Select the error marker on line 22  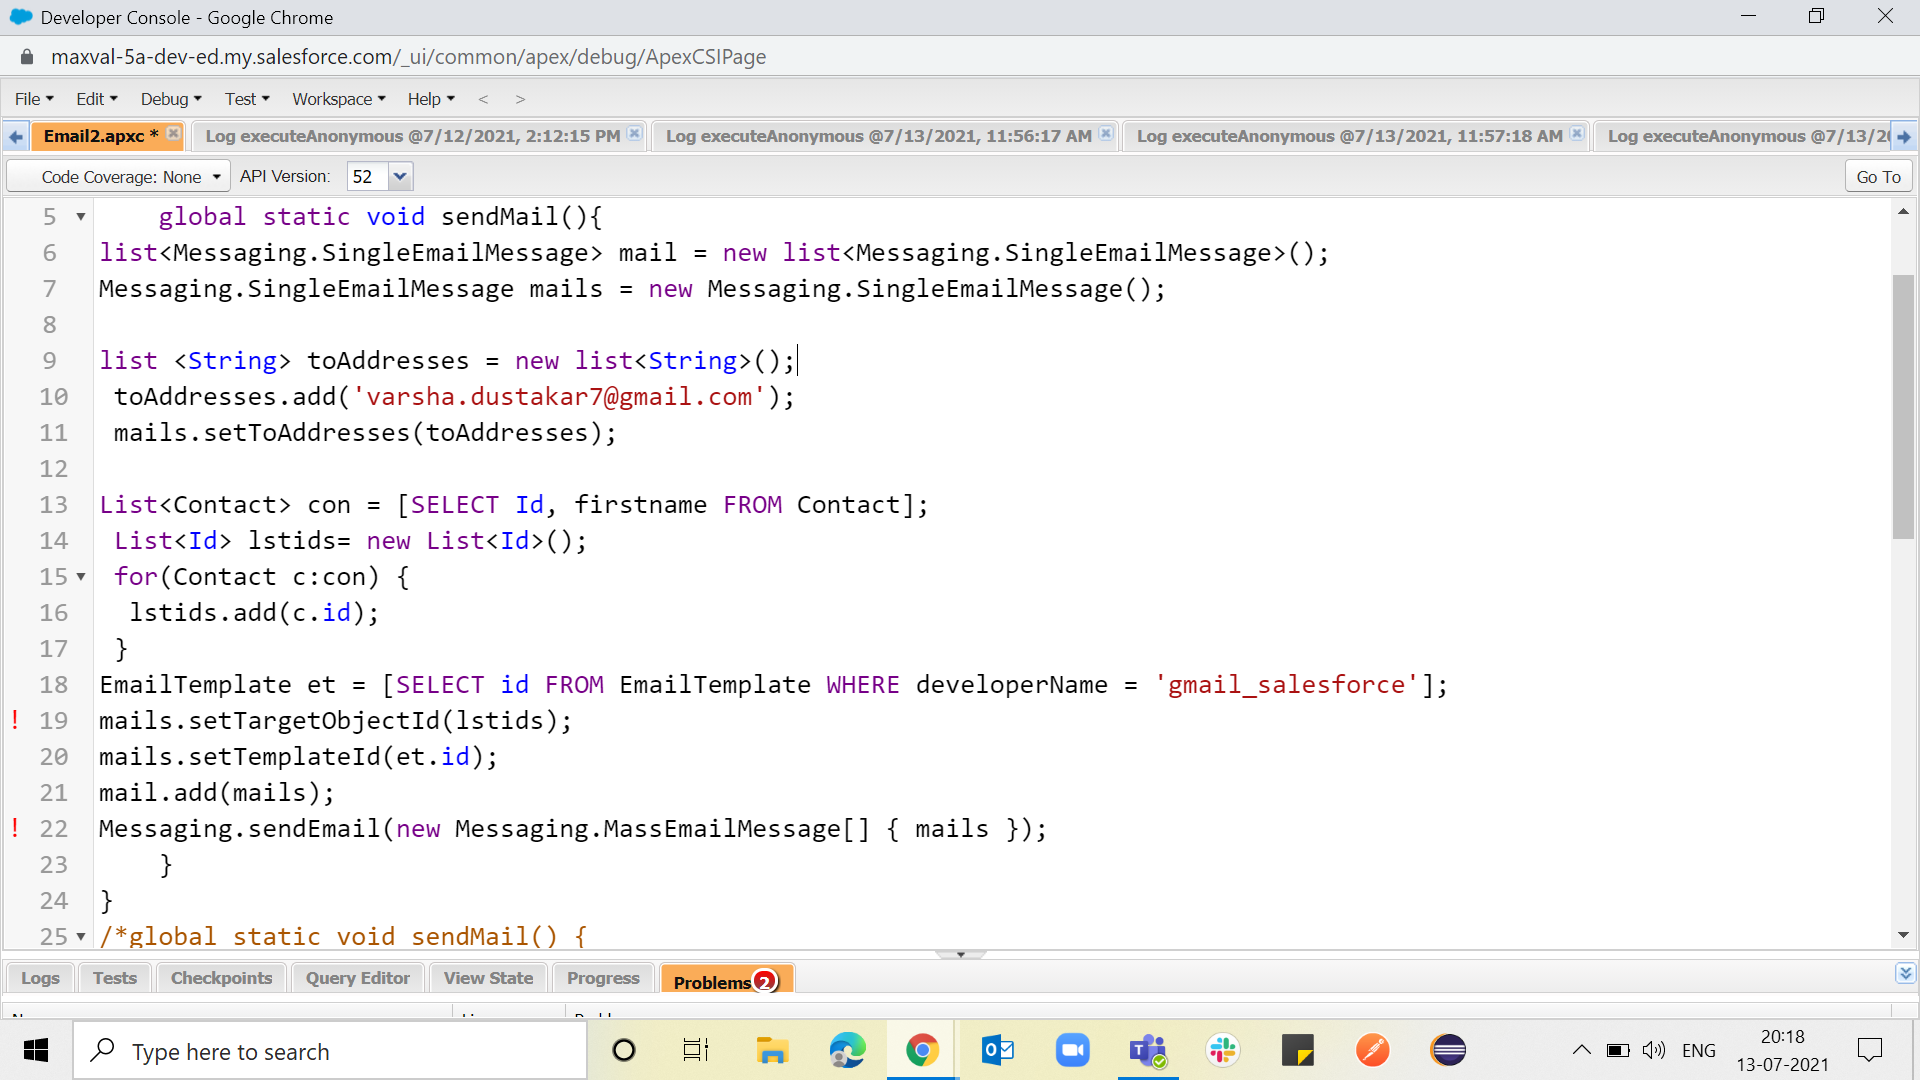pyautogui.click(x=14, y=828)
